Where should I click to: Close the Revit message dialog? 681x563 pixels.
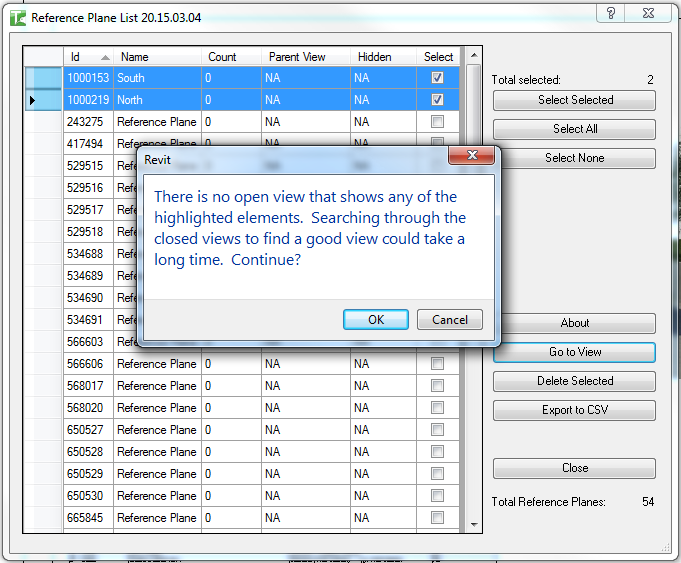[x=472, y=155]
